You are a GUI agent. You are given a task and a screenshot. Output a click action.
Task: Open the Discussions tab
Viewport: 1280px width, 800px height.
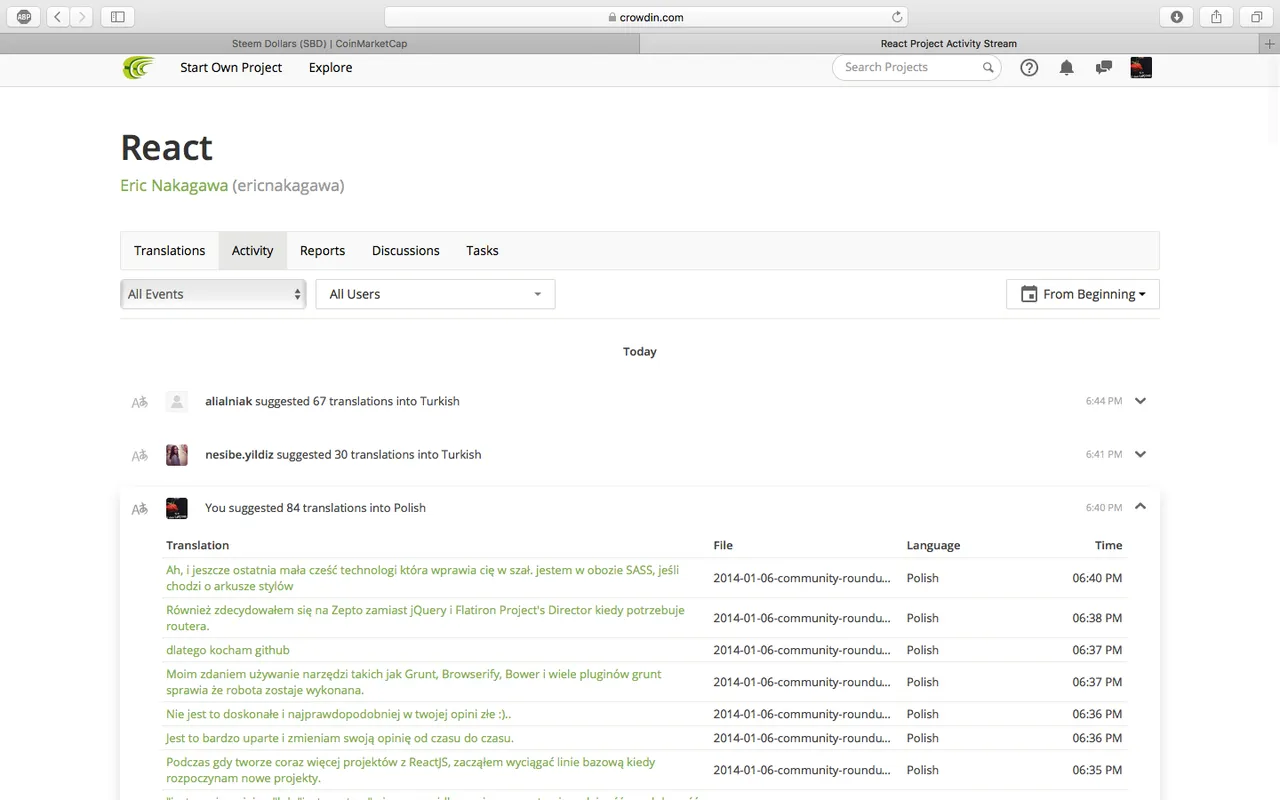(x=406, y=251)
